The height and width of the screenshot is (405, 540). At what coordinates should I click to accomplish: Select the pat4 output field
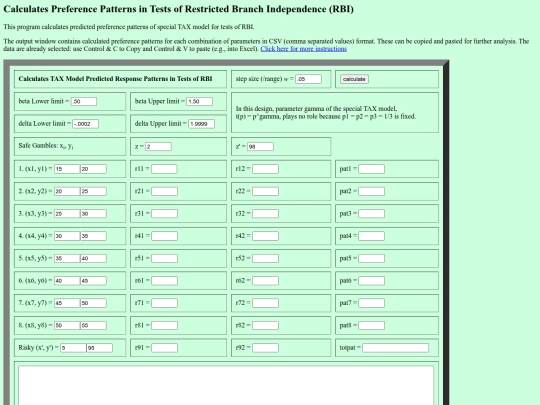371,236
